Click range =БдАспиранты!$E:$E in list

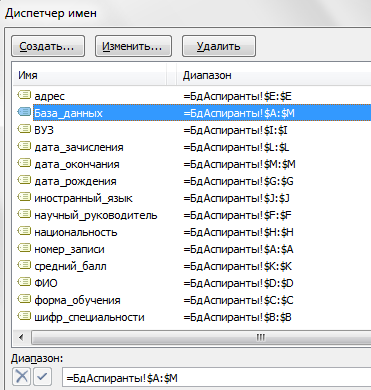coord(238,96)
